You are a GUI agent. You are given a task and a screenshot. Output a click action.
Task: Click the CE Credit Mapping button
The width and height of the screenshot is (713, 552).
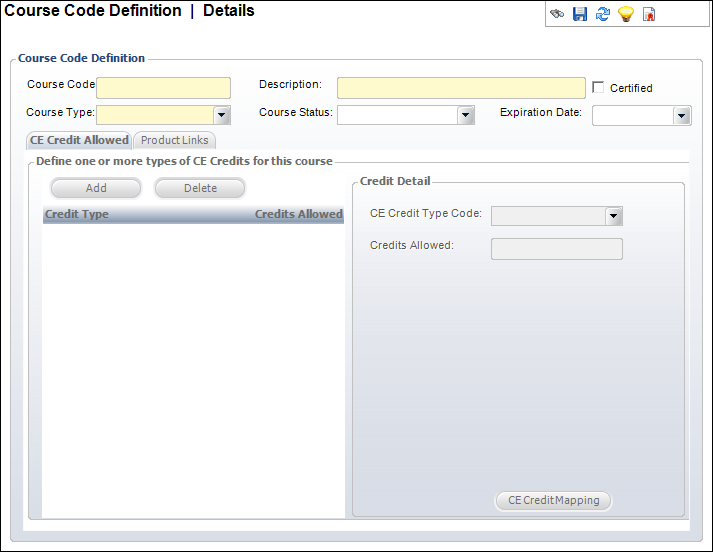pos(553,500)
